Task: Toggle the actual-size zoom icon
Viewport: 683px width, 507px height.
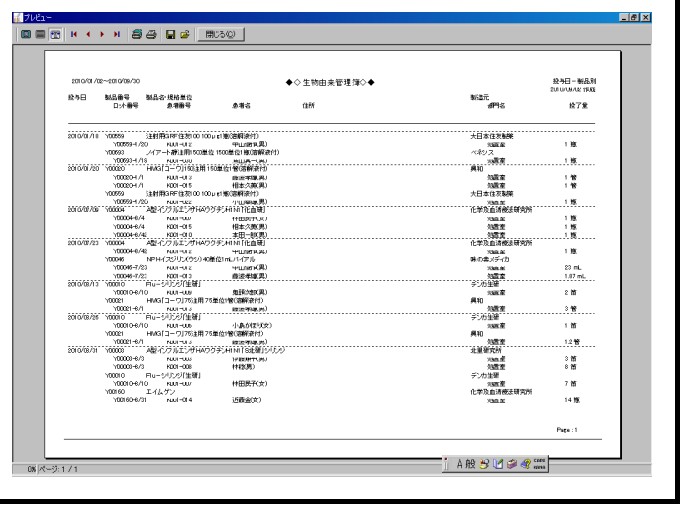Action: tap(55, 34)
